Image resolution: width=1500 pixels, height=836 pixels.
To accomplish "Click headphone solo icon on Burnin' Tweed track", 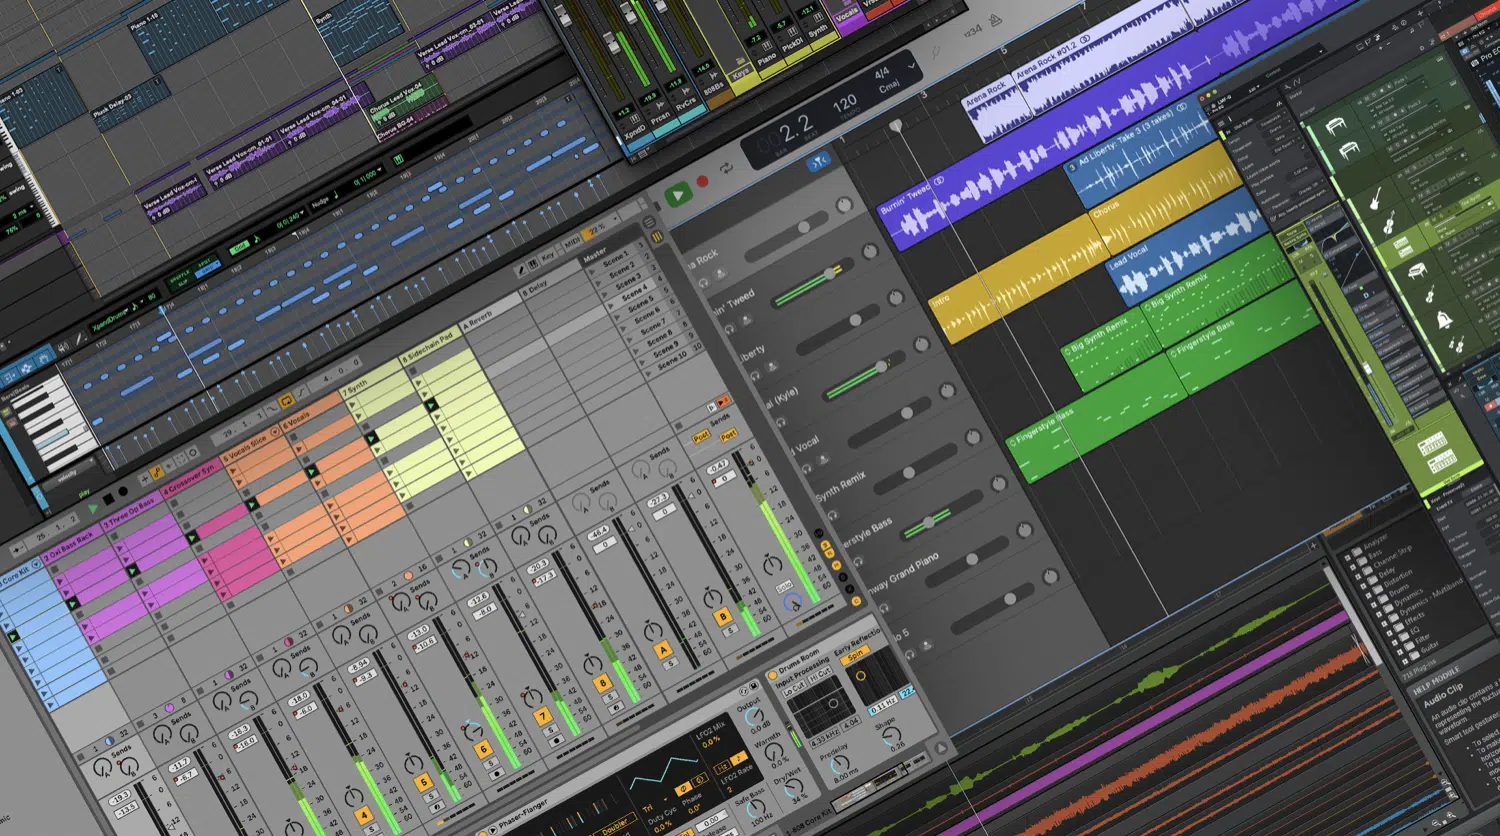I will [730, 329].
